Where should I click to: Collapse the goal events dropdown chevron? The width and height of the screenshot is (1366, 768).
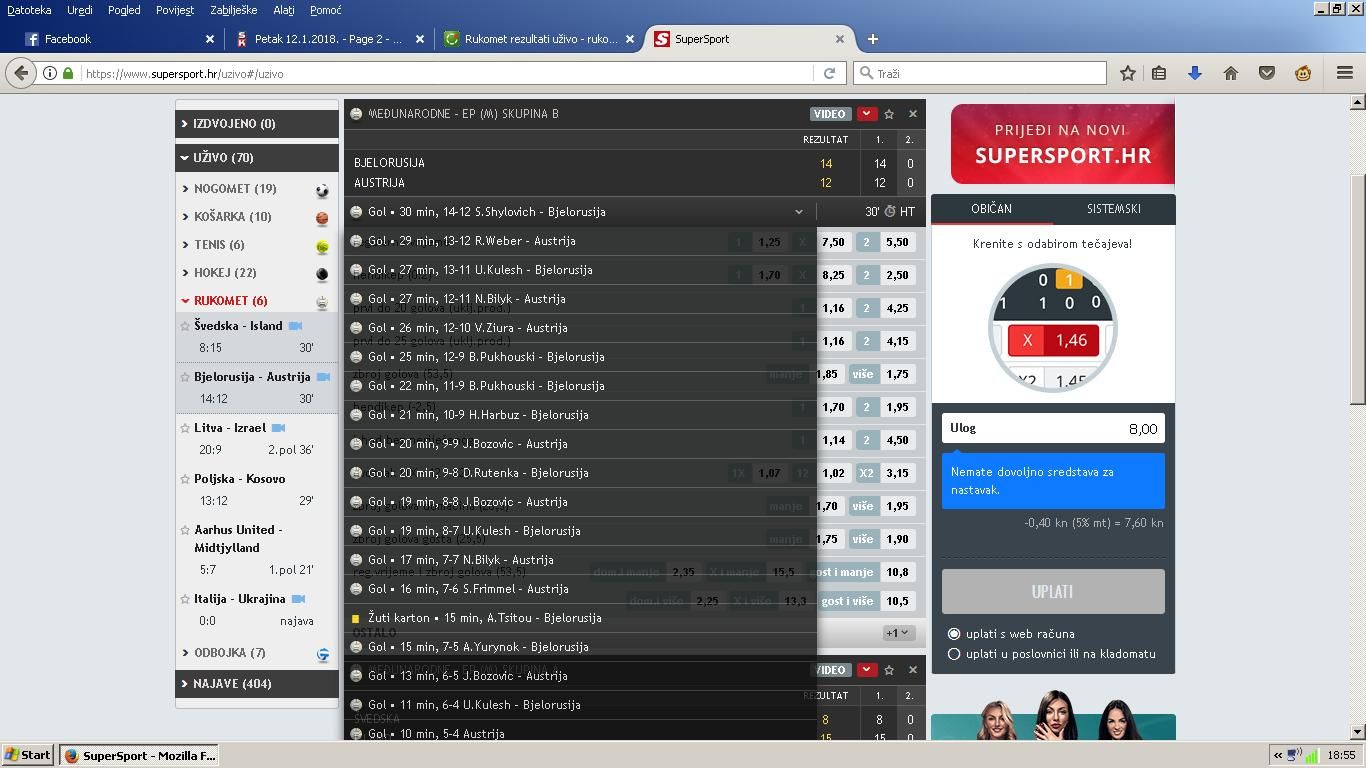798,212
